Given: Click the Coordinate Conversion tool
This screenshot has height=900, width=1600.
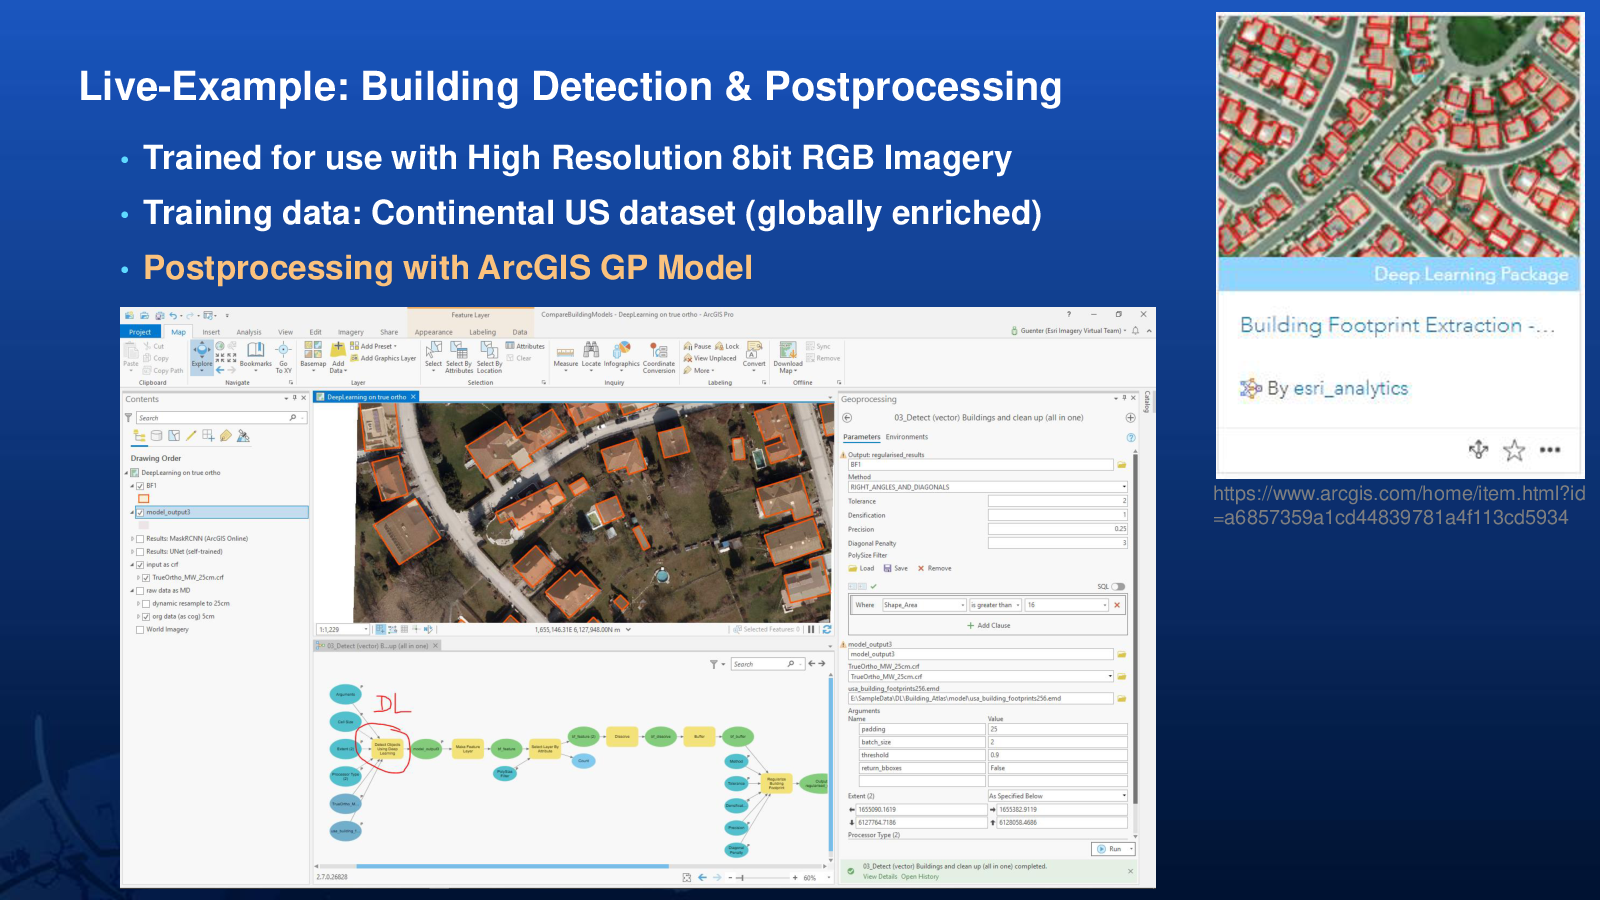Looking at the screenshot, I should click(659, 356).
